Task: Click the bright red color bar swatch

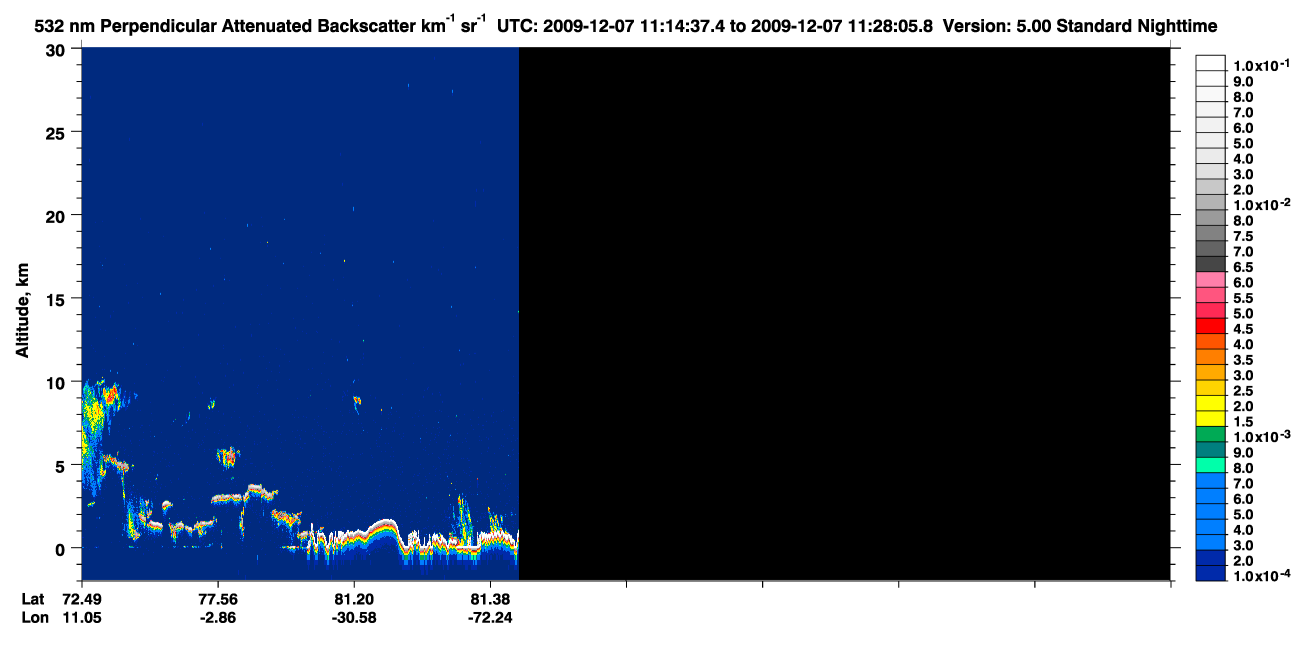Action: [x=1210, y=326]
